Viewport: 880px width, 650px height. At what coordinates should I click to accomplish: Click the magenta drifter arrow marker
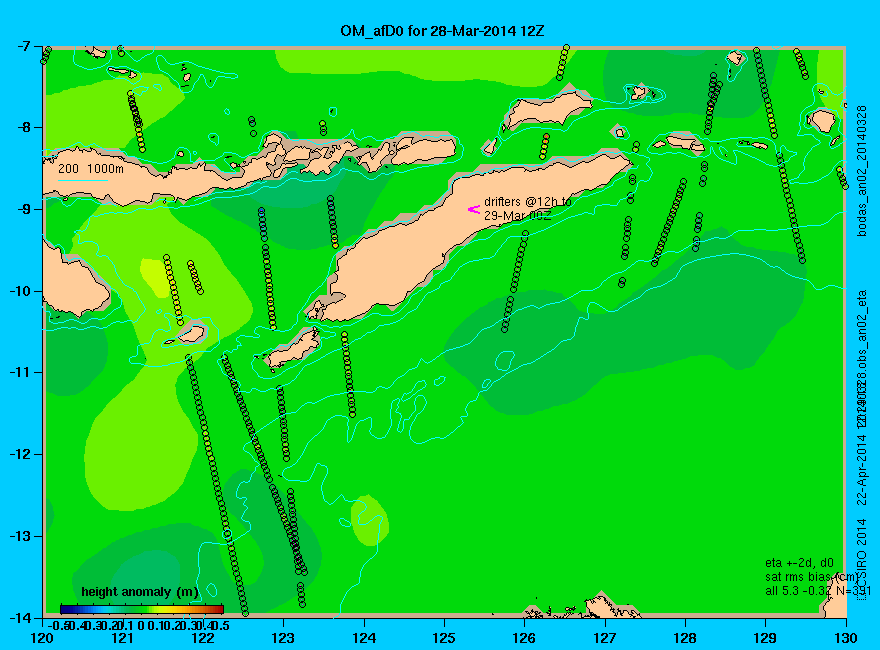[x=474, y=209]
